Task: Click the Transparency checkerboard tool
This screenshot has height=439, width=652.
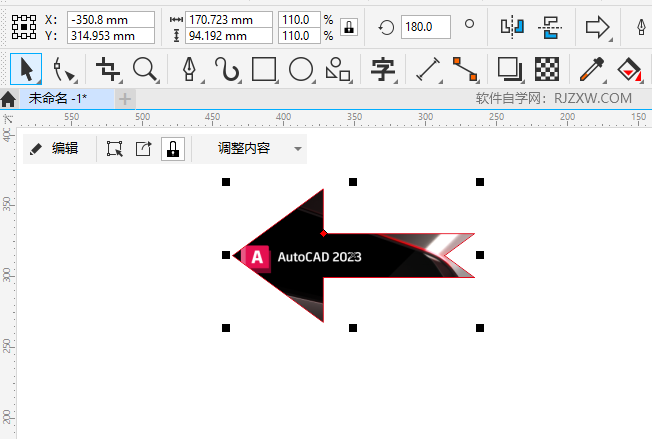Action: (x=546, y=69)
